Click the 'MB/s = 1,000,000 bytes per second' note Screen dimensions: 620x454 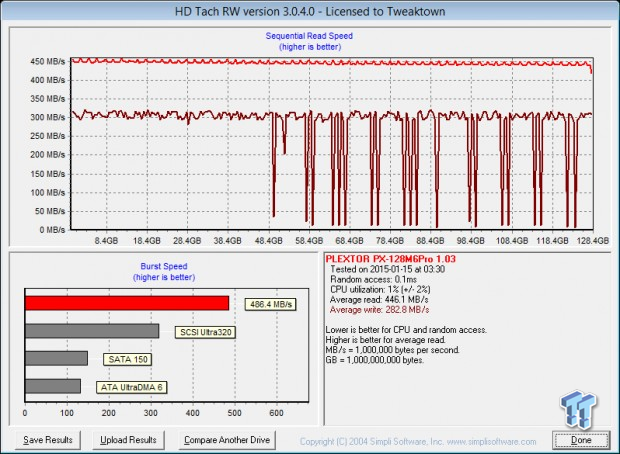point(393,350)
